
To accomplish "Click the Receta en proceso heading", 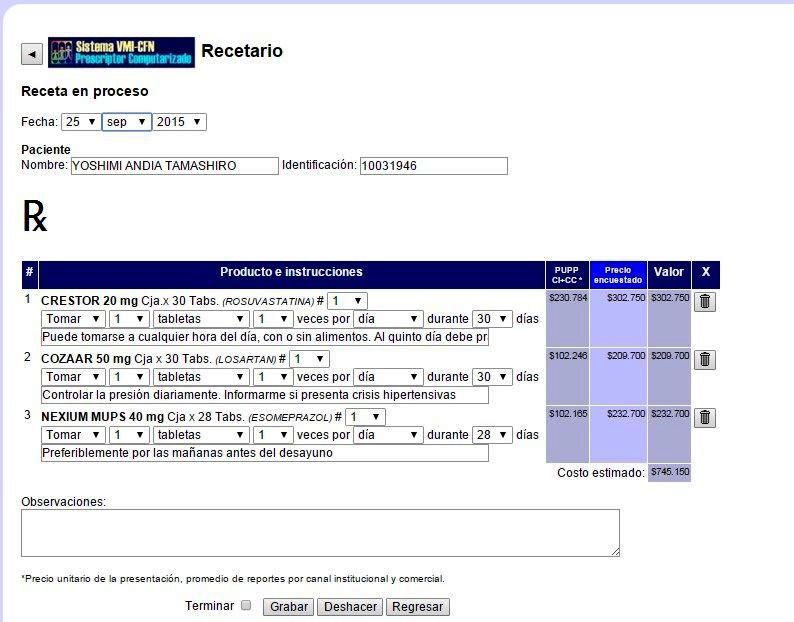I will pyautogui.click(x=85, y=91).
